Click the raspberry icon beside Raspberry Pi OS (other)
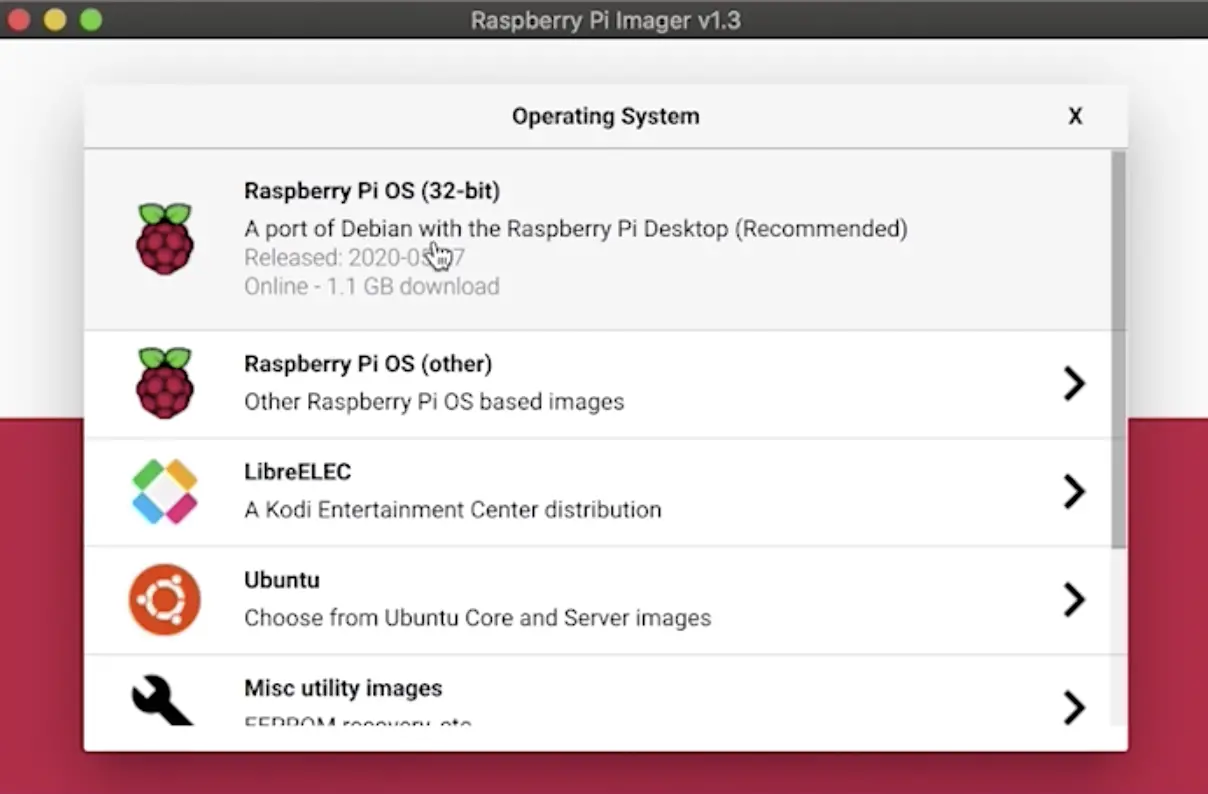The width and height of the screenshot is (1208, 794). pyautogui.click(x=165, y=383)
